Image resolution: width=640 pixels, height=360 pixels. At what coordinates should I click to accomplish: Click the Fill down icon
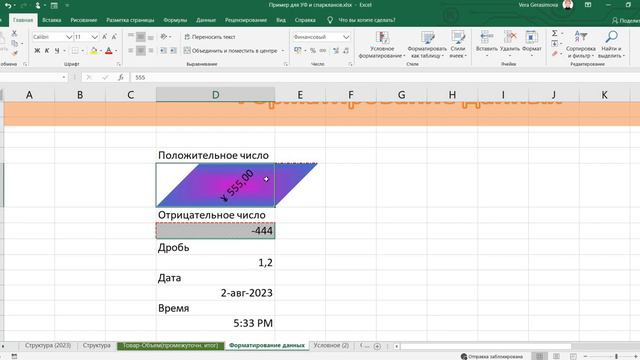point(554,43)
